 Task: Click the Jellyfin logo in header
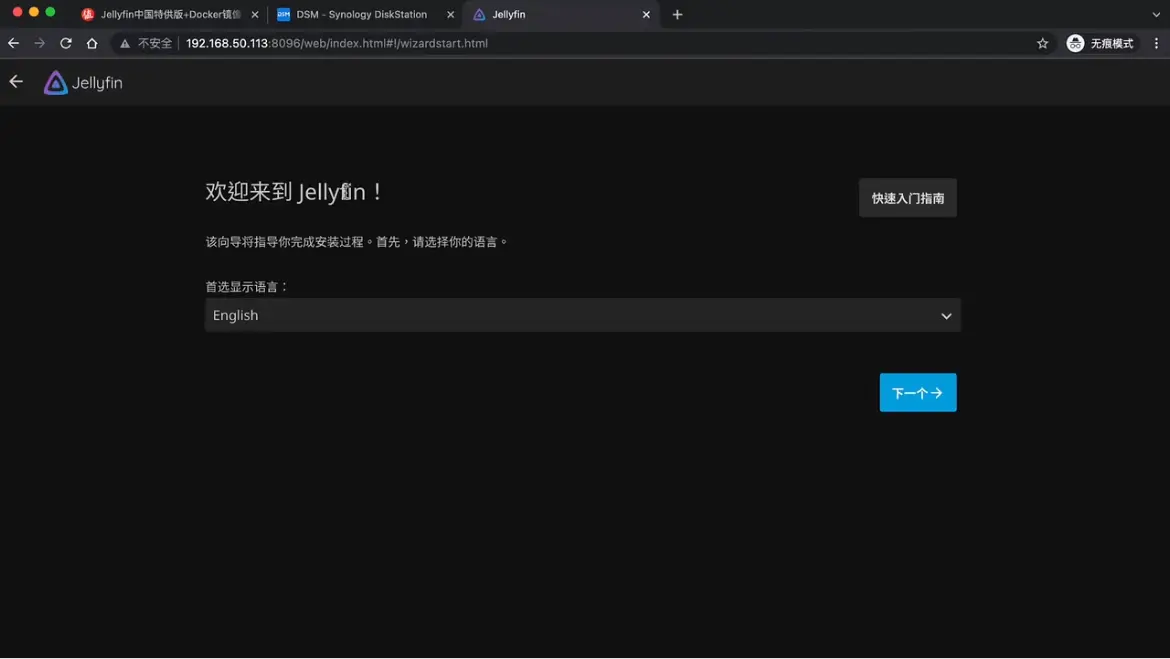point(83,83)
